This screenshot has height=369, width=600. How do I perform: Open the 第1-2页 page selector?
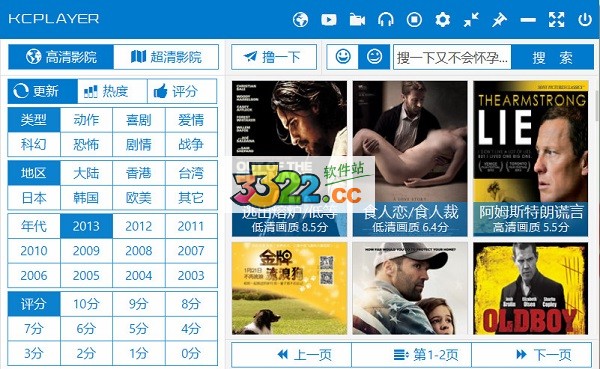coord(411,355)
